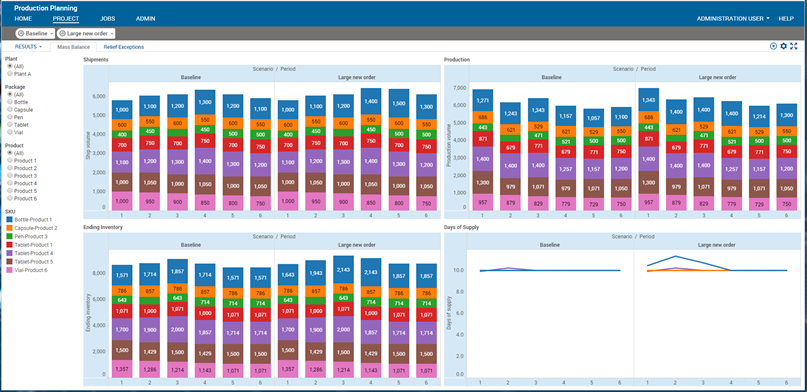Open the JOBS menu
This screenshot has width=807, height=392.
point(108,19)
